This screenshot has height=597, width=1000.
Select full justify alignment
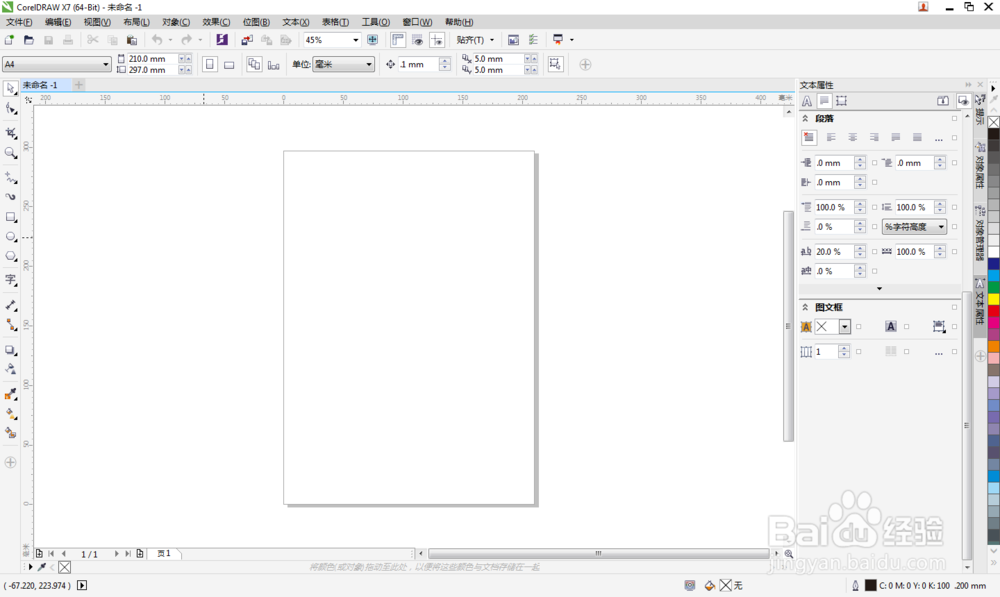[896, 137]
